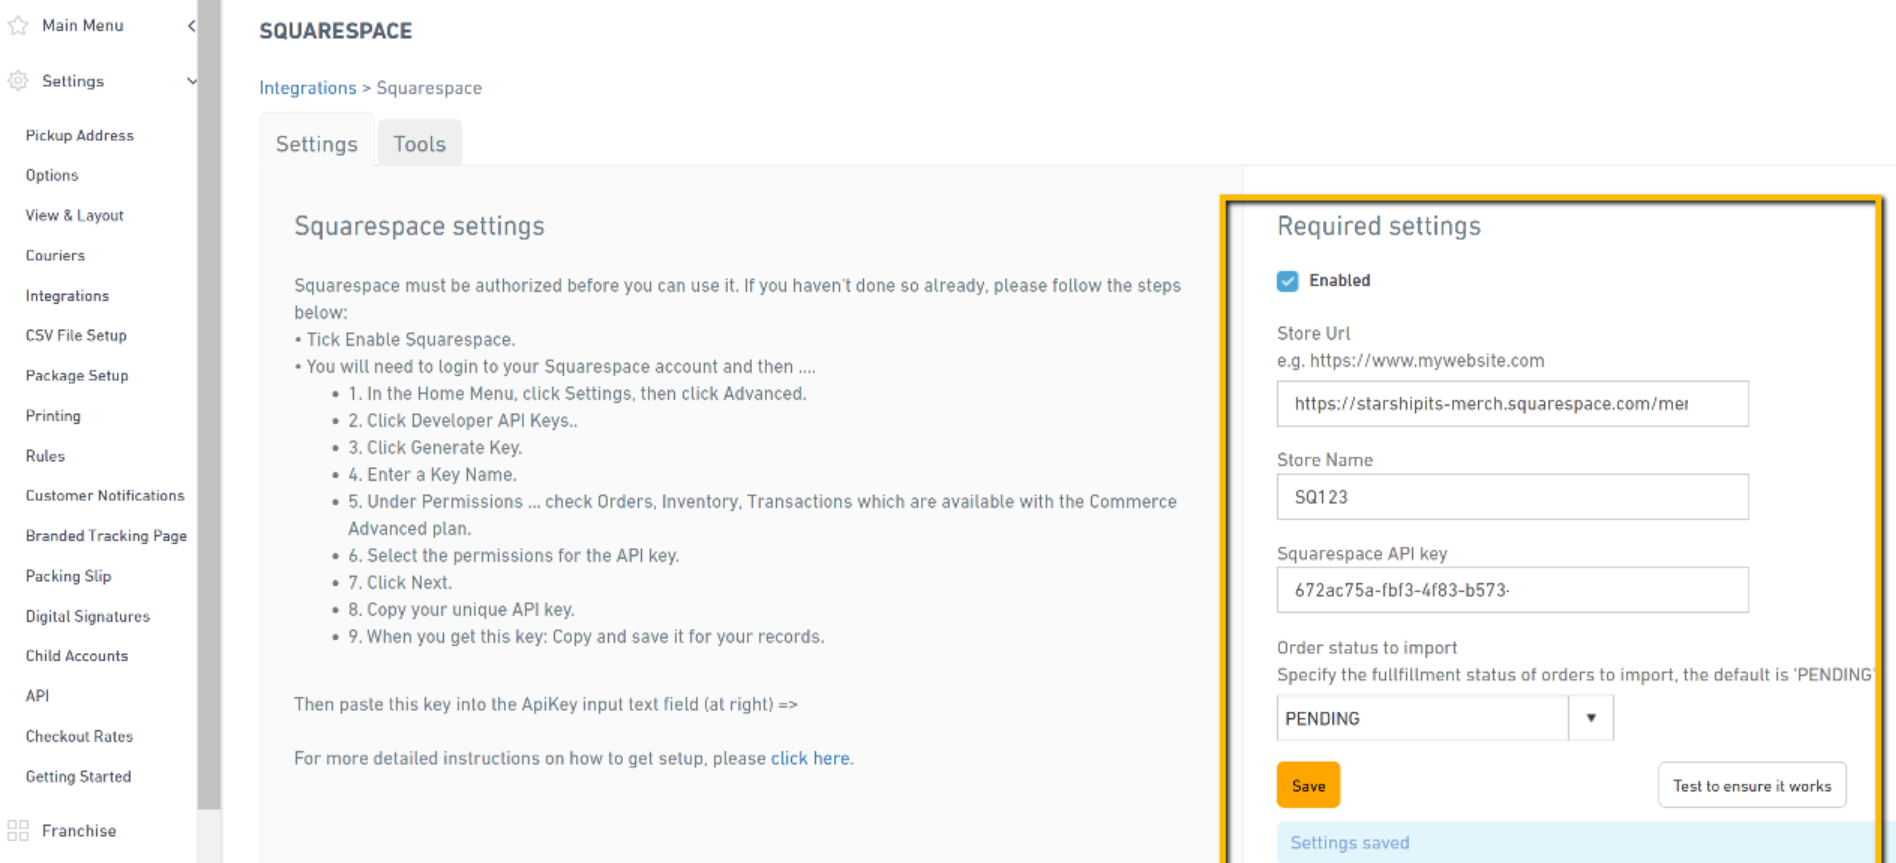1896x863 pixels.
Task: Follow the 'click here' instructions link
Action: 810,758
